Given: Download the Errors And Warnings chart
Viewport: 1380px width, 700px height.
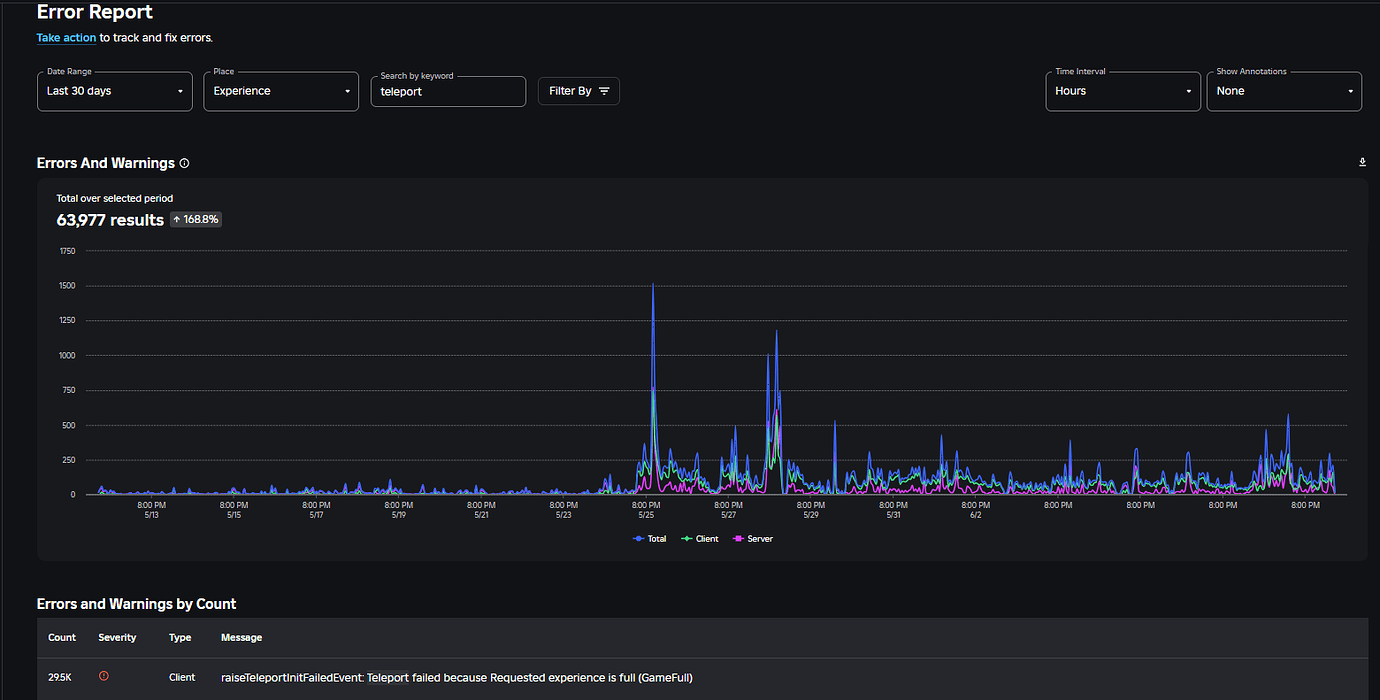Looking at the screenshot, I should (x=1362, y=162).
